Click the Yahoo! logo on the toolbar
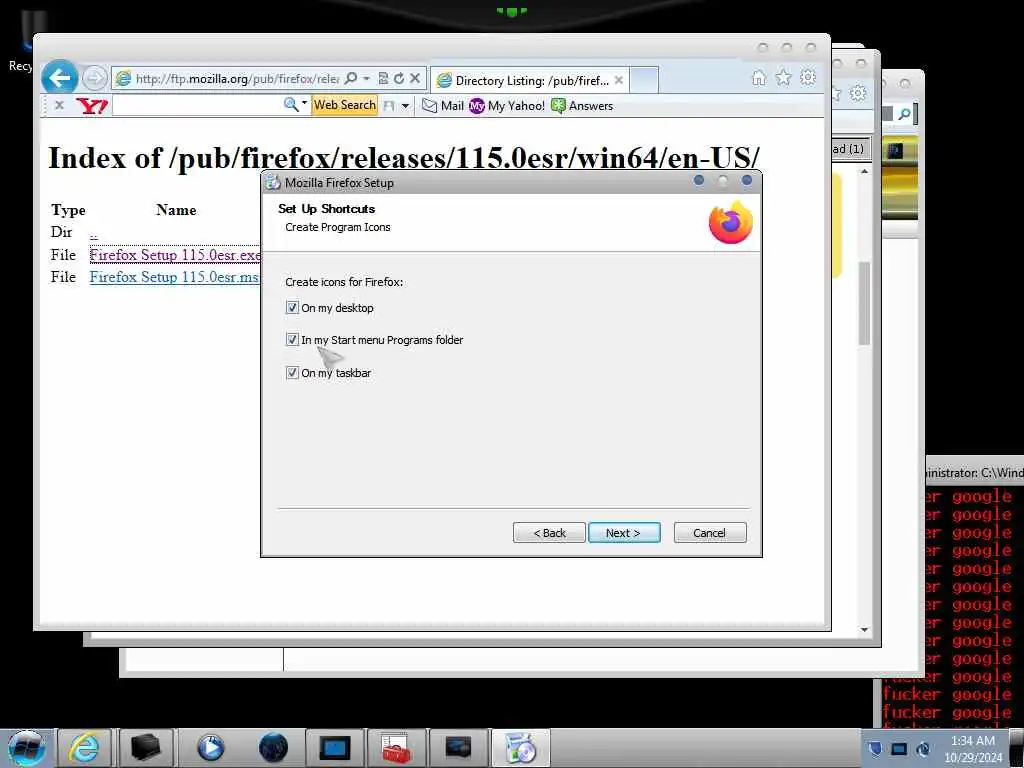Viewport: 1024px width, 768px height. [91, 105]
